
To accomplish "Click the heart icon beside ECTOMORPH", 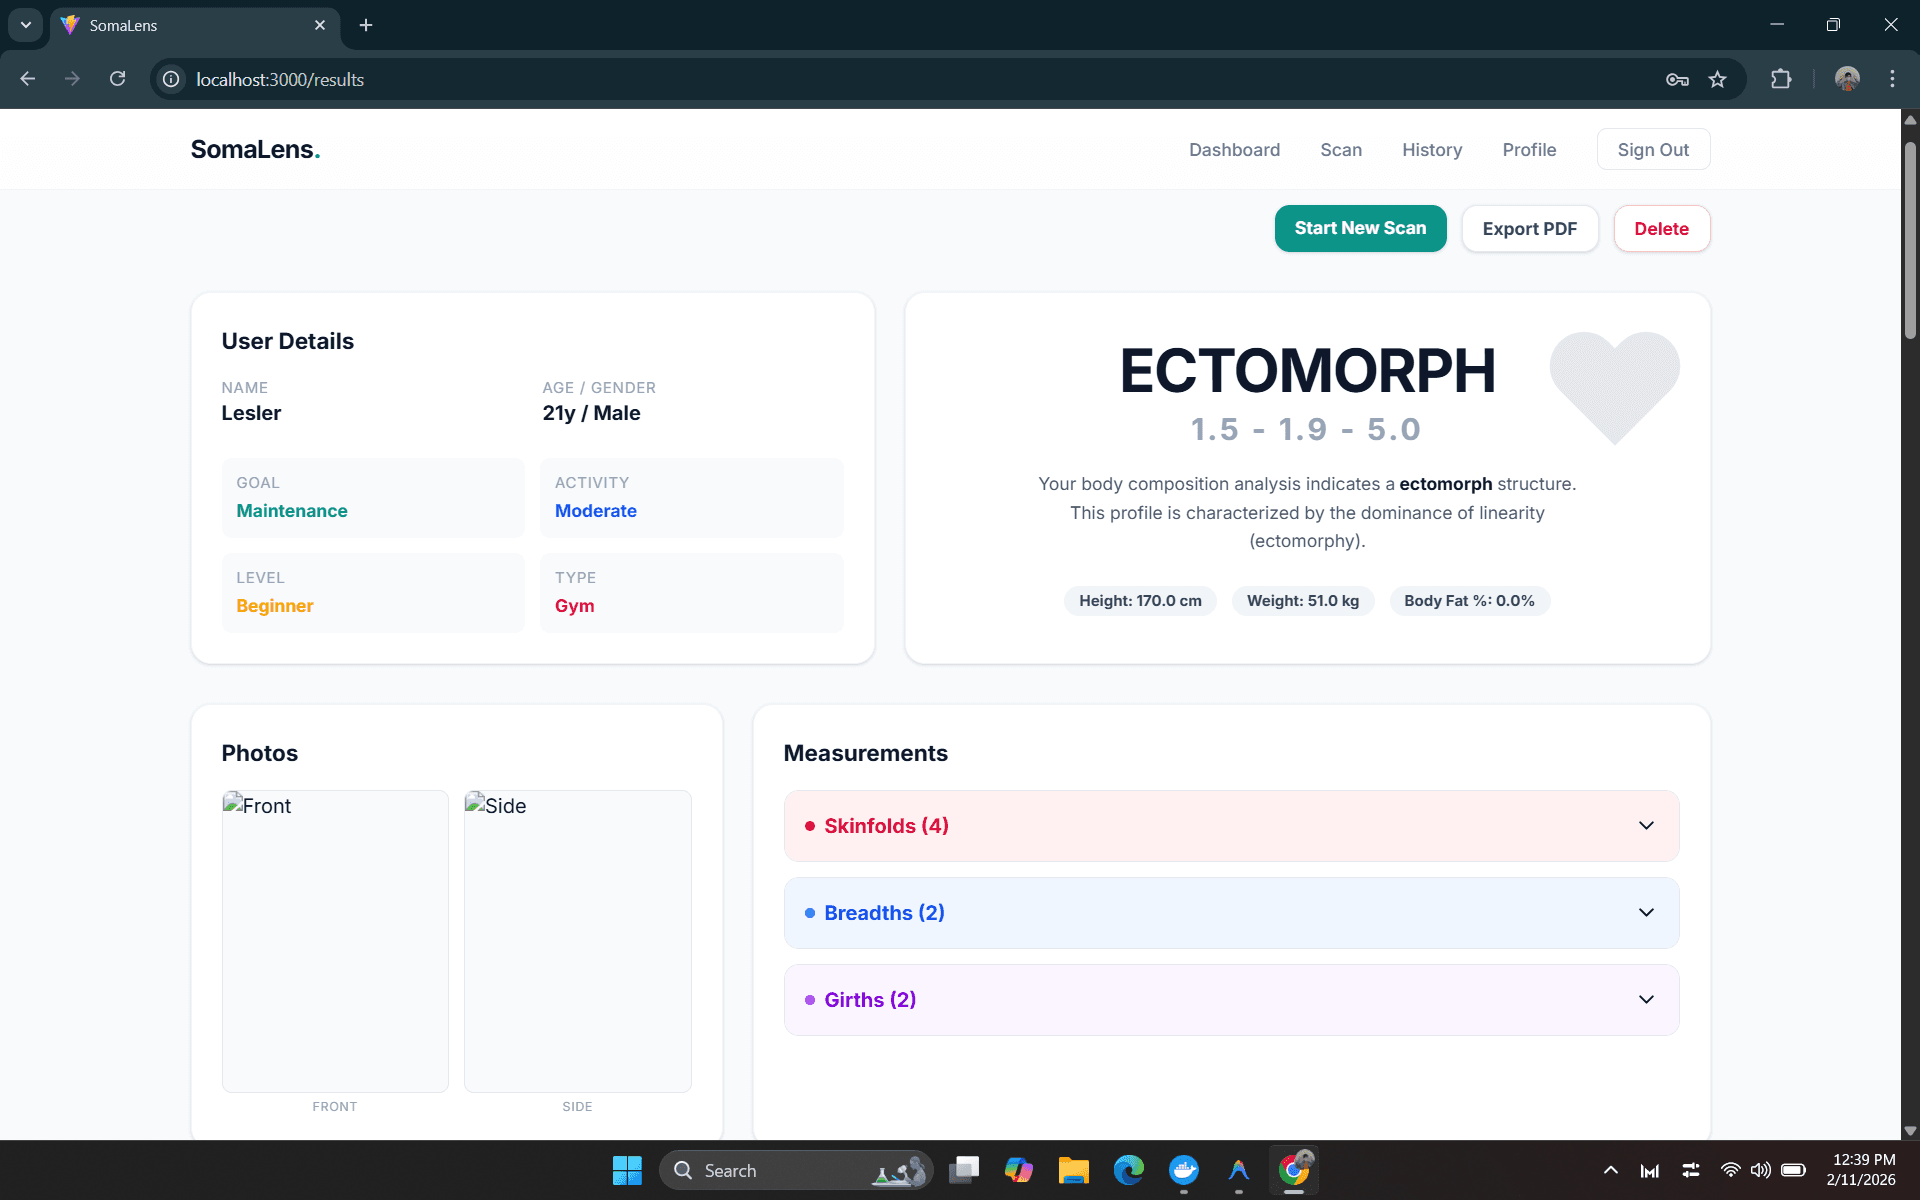I will point(1614,387).
